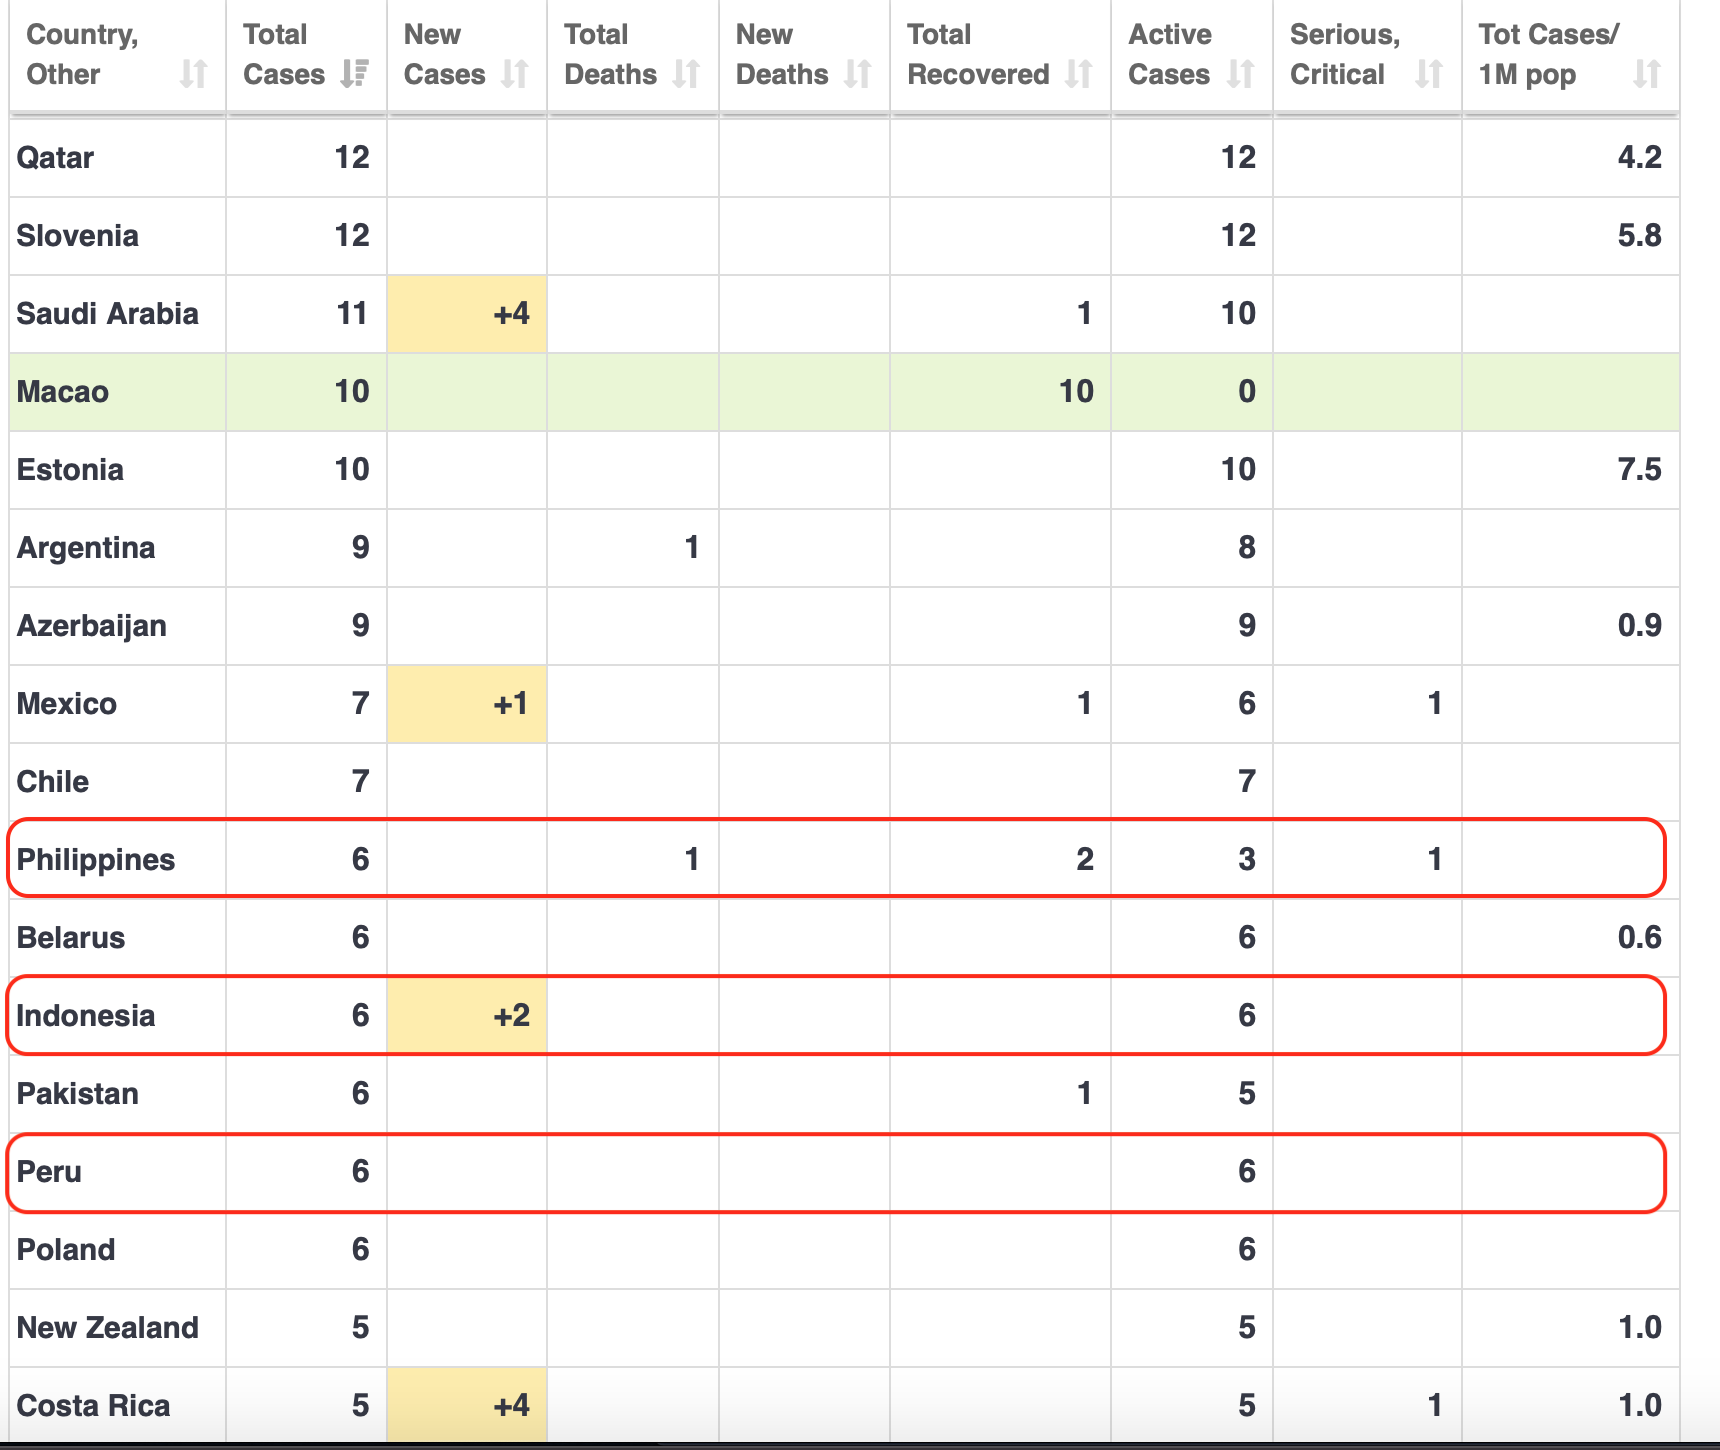Viewport: 1720px width, 1450px height.
Task: Select the Argentina country name
Action: point(86,547)
